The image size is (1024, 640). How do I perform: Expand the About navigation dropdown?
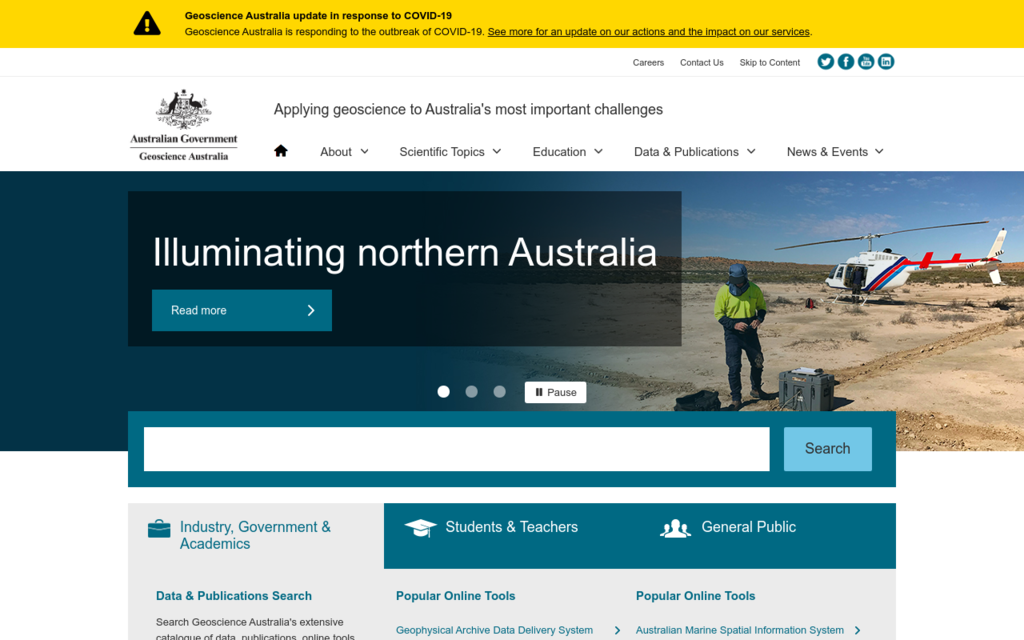coord(344,151)
